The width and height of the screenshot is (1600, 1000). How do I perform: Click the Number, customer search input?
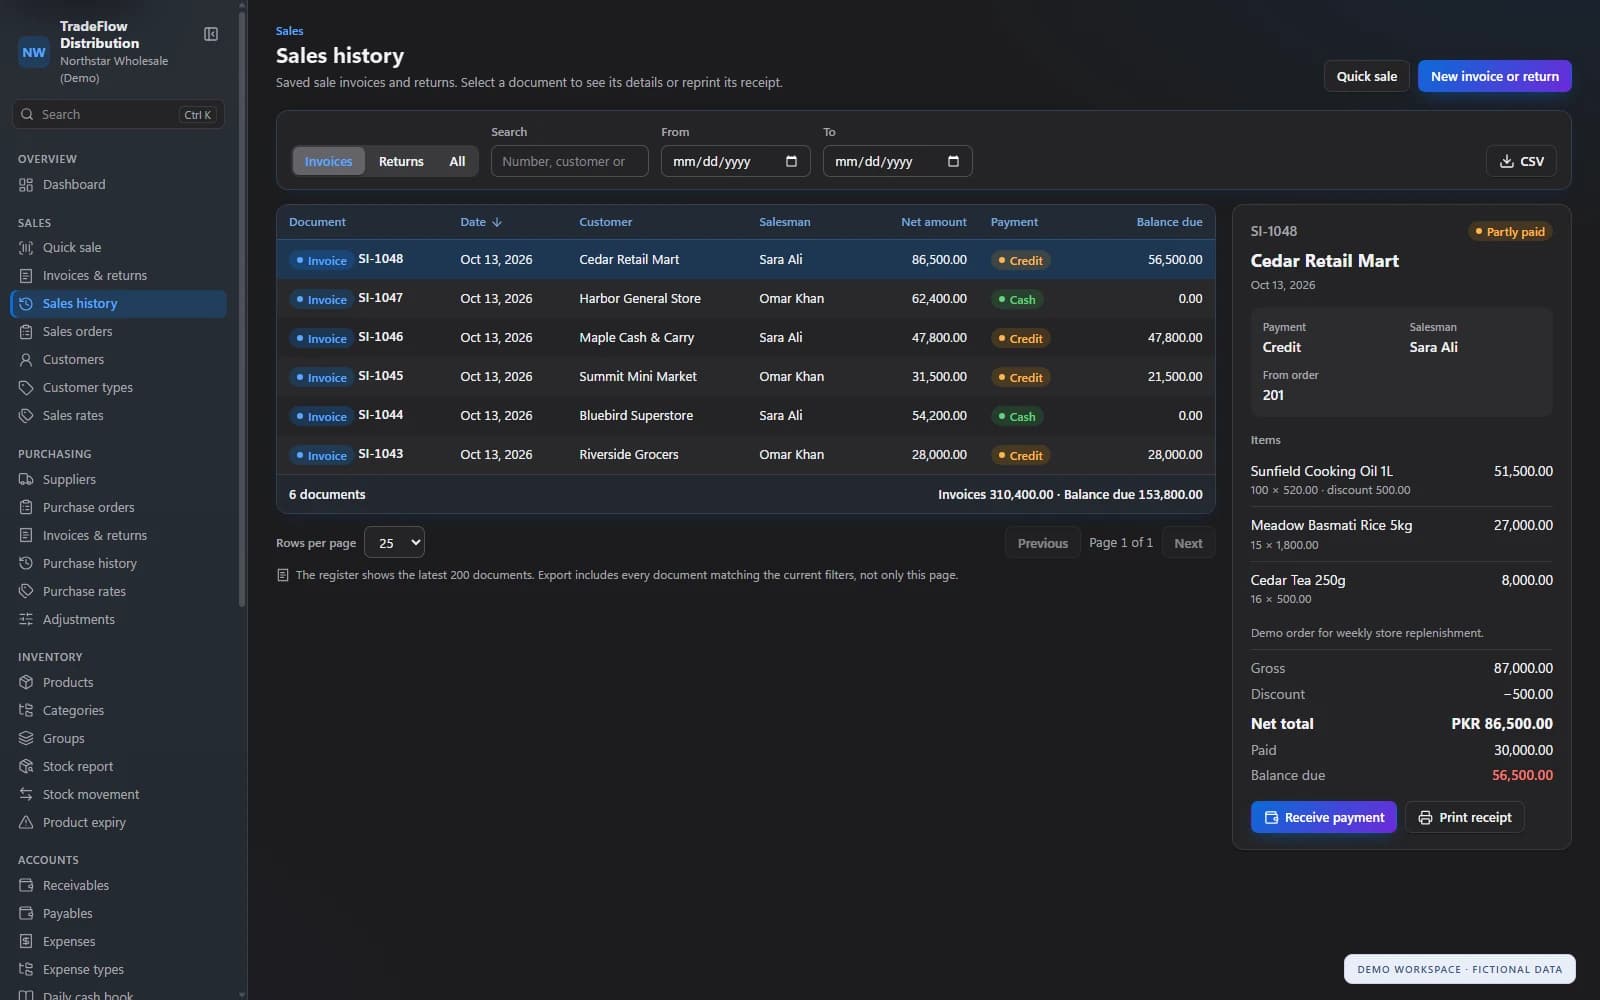(569, 161)
